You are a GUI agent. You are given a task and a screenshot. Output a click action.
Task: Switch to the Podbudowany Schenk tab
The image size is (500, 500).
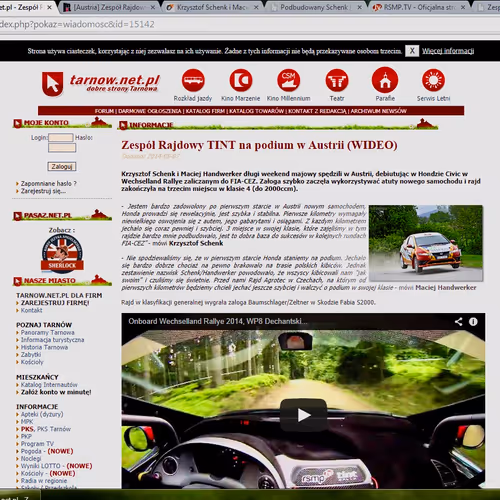(x=316, y=7)
